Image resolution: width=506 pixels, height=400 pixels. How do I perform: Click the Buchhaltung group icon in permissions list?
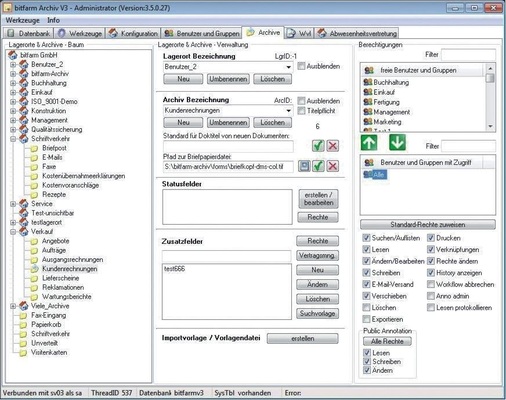tap(368, 82)
